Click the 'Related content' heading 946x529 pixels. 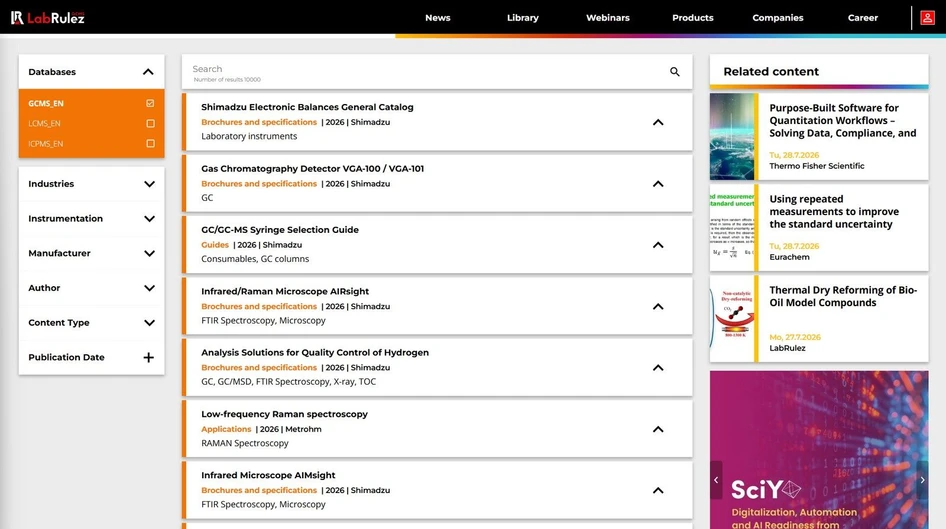tap(771, 71)
